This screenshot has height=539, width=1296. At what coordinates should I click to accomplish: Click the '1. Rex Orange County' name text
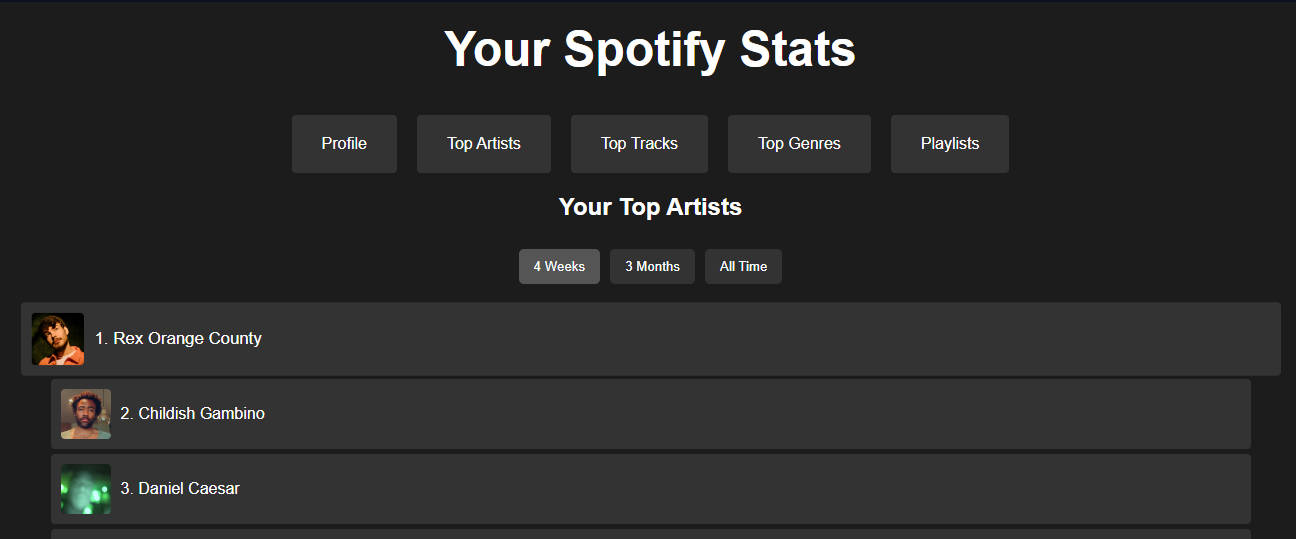178,339
